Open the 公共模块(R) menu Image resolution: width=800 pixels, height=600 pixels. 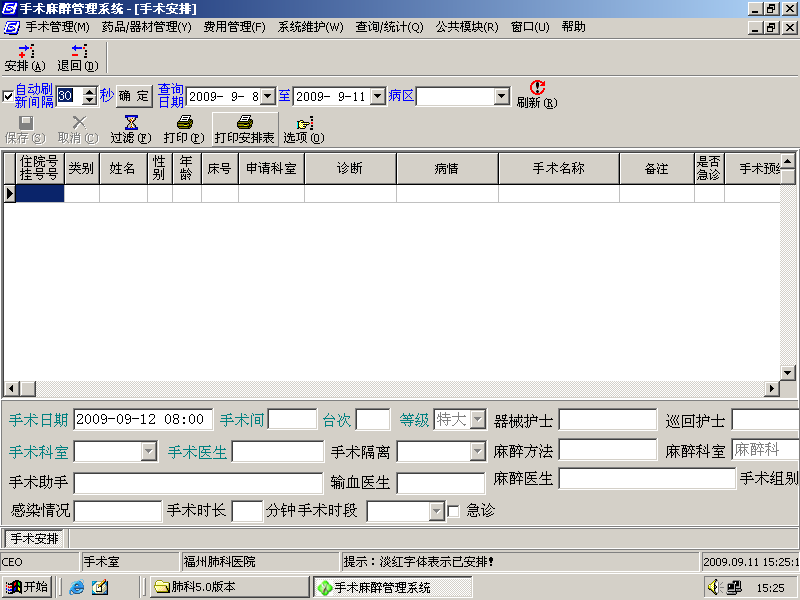467,27
